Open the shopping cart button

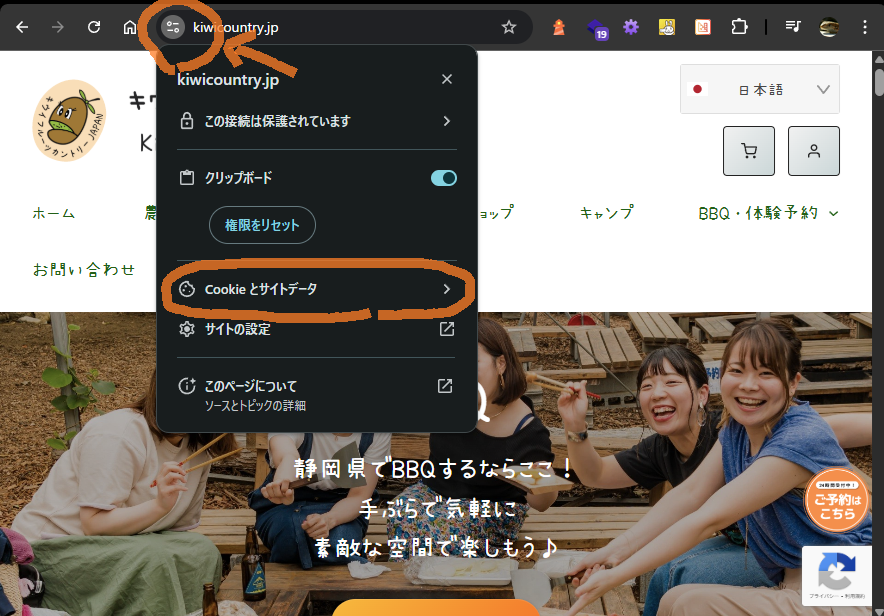point(748,151)
